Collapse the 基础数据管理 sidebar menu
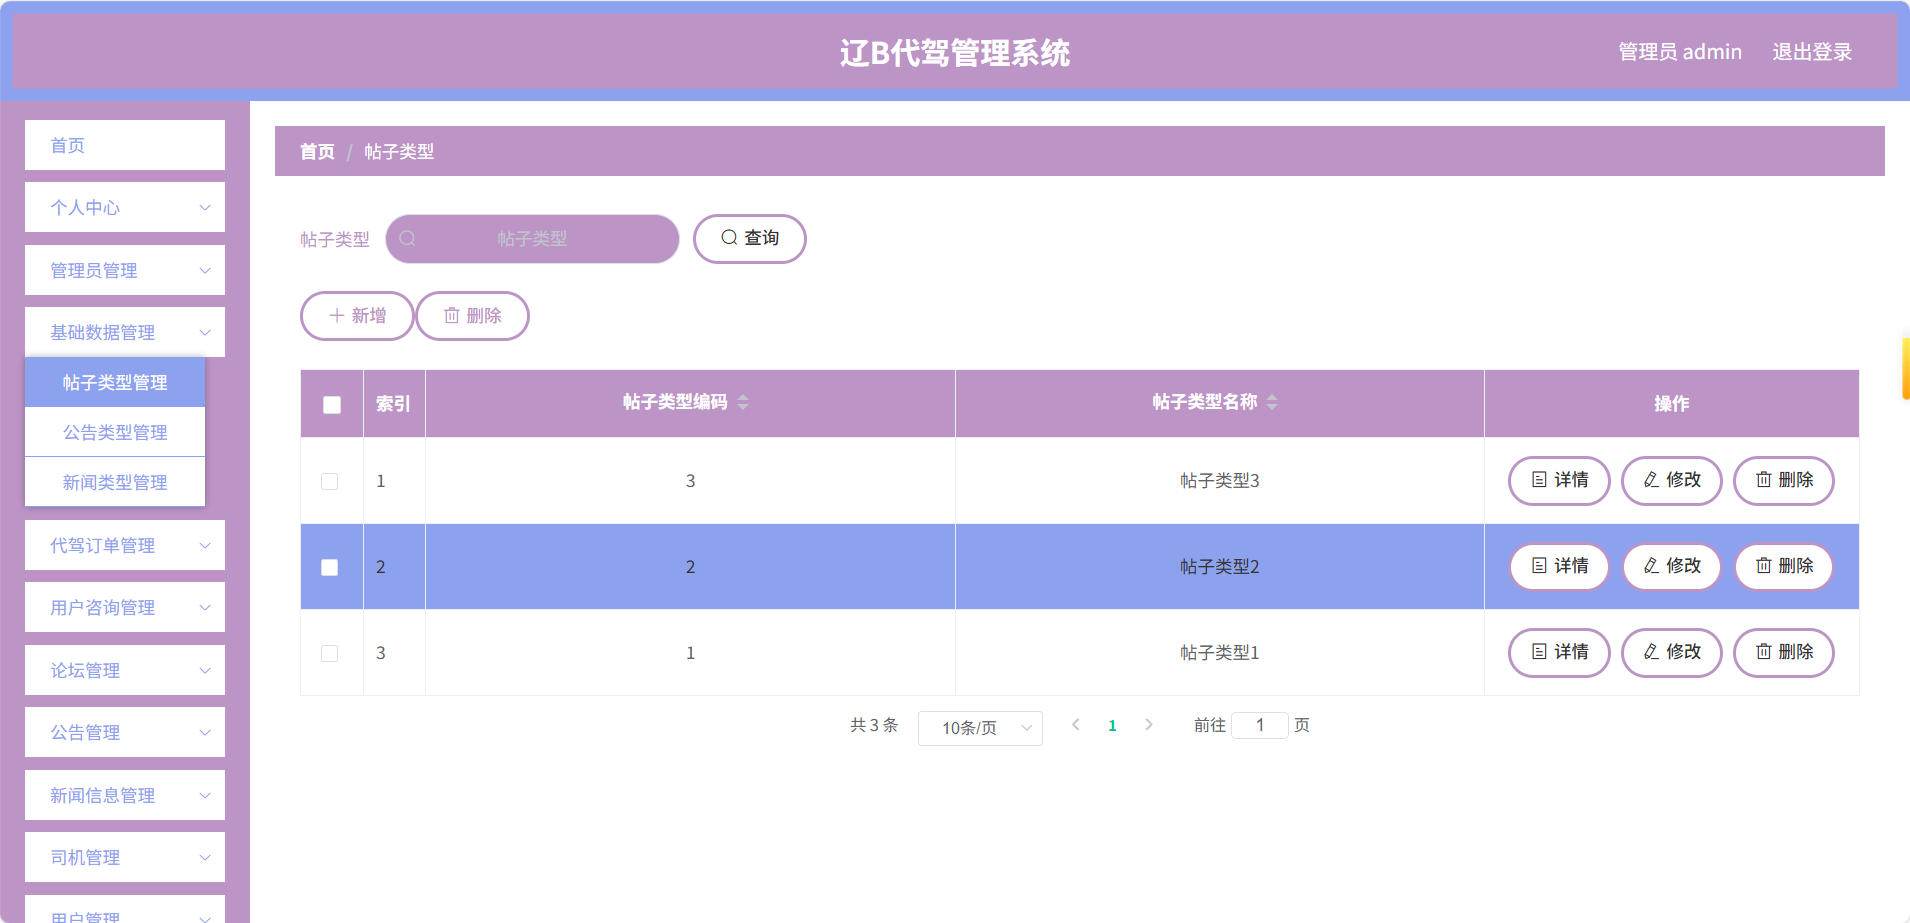1910x923 pixels. [x=125, y=332]
